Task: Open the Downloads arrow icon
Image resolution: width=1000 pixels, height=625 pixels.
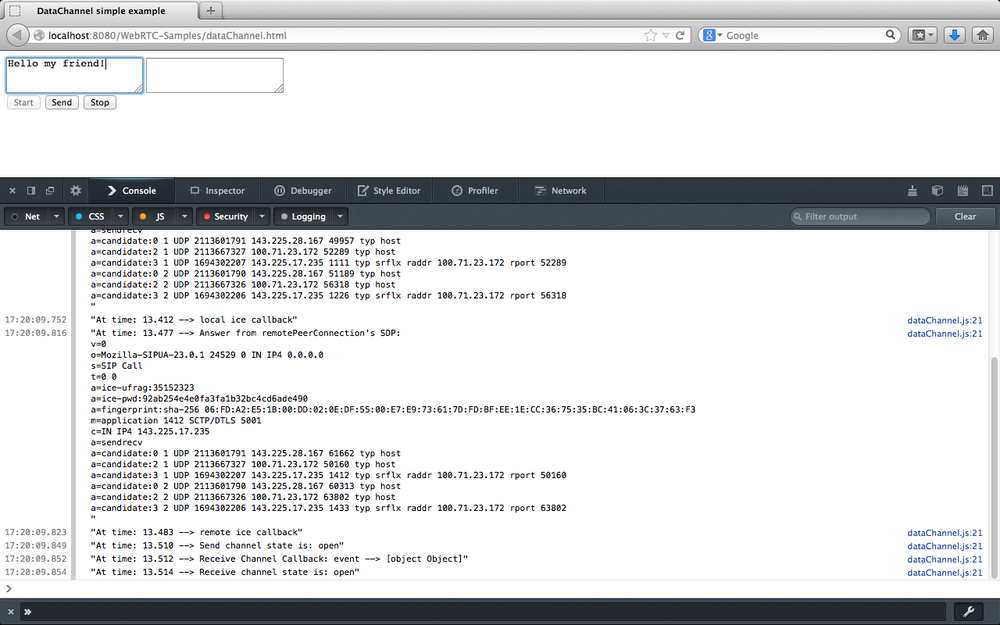Action: 954,34
